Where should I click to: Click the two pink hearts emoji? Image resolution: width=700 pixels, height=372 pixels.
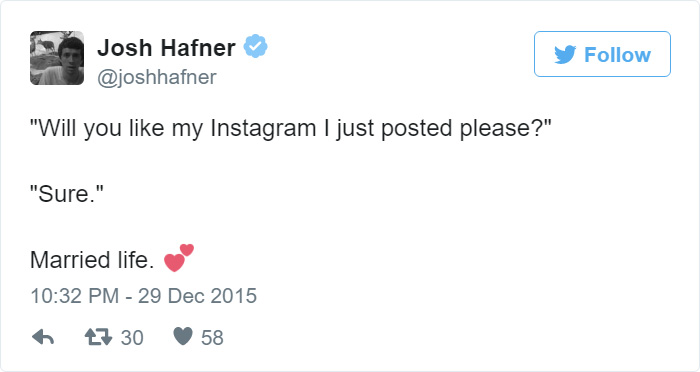click(x=179, y=258)
